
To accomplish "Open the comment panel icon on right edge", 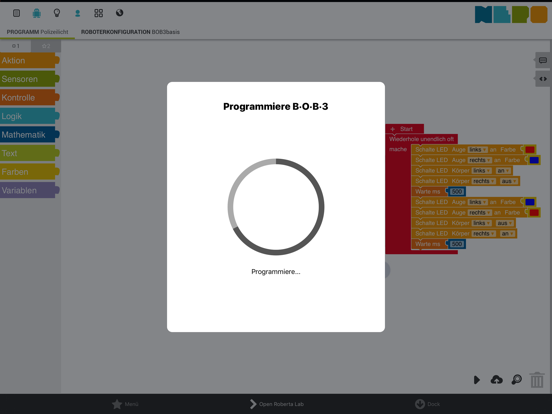I will tap(543, 60).
